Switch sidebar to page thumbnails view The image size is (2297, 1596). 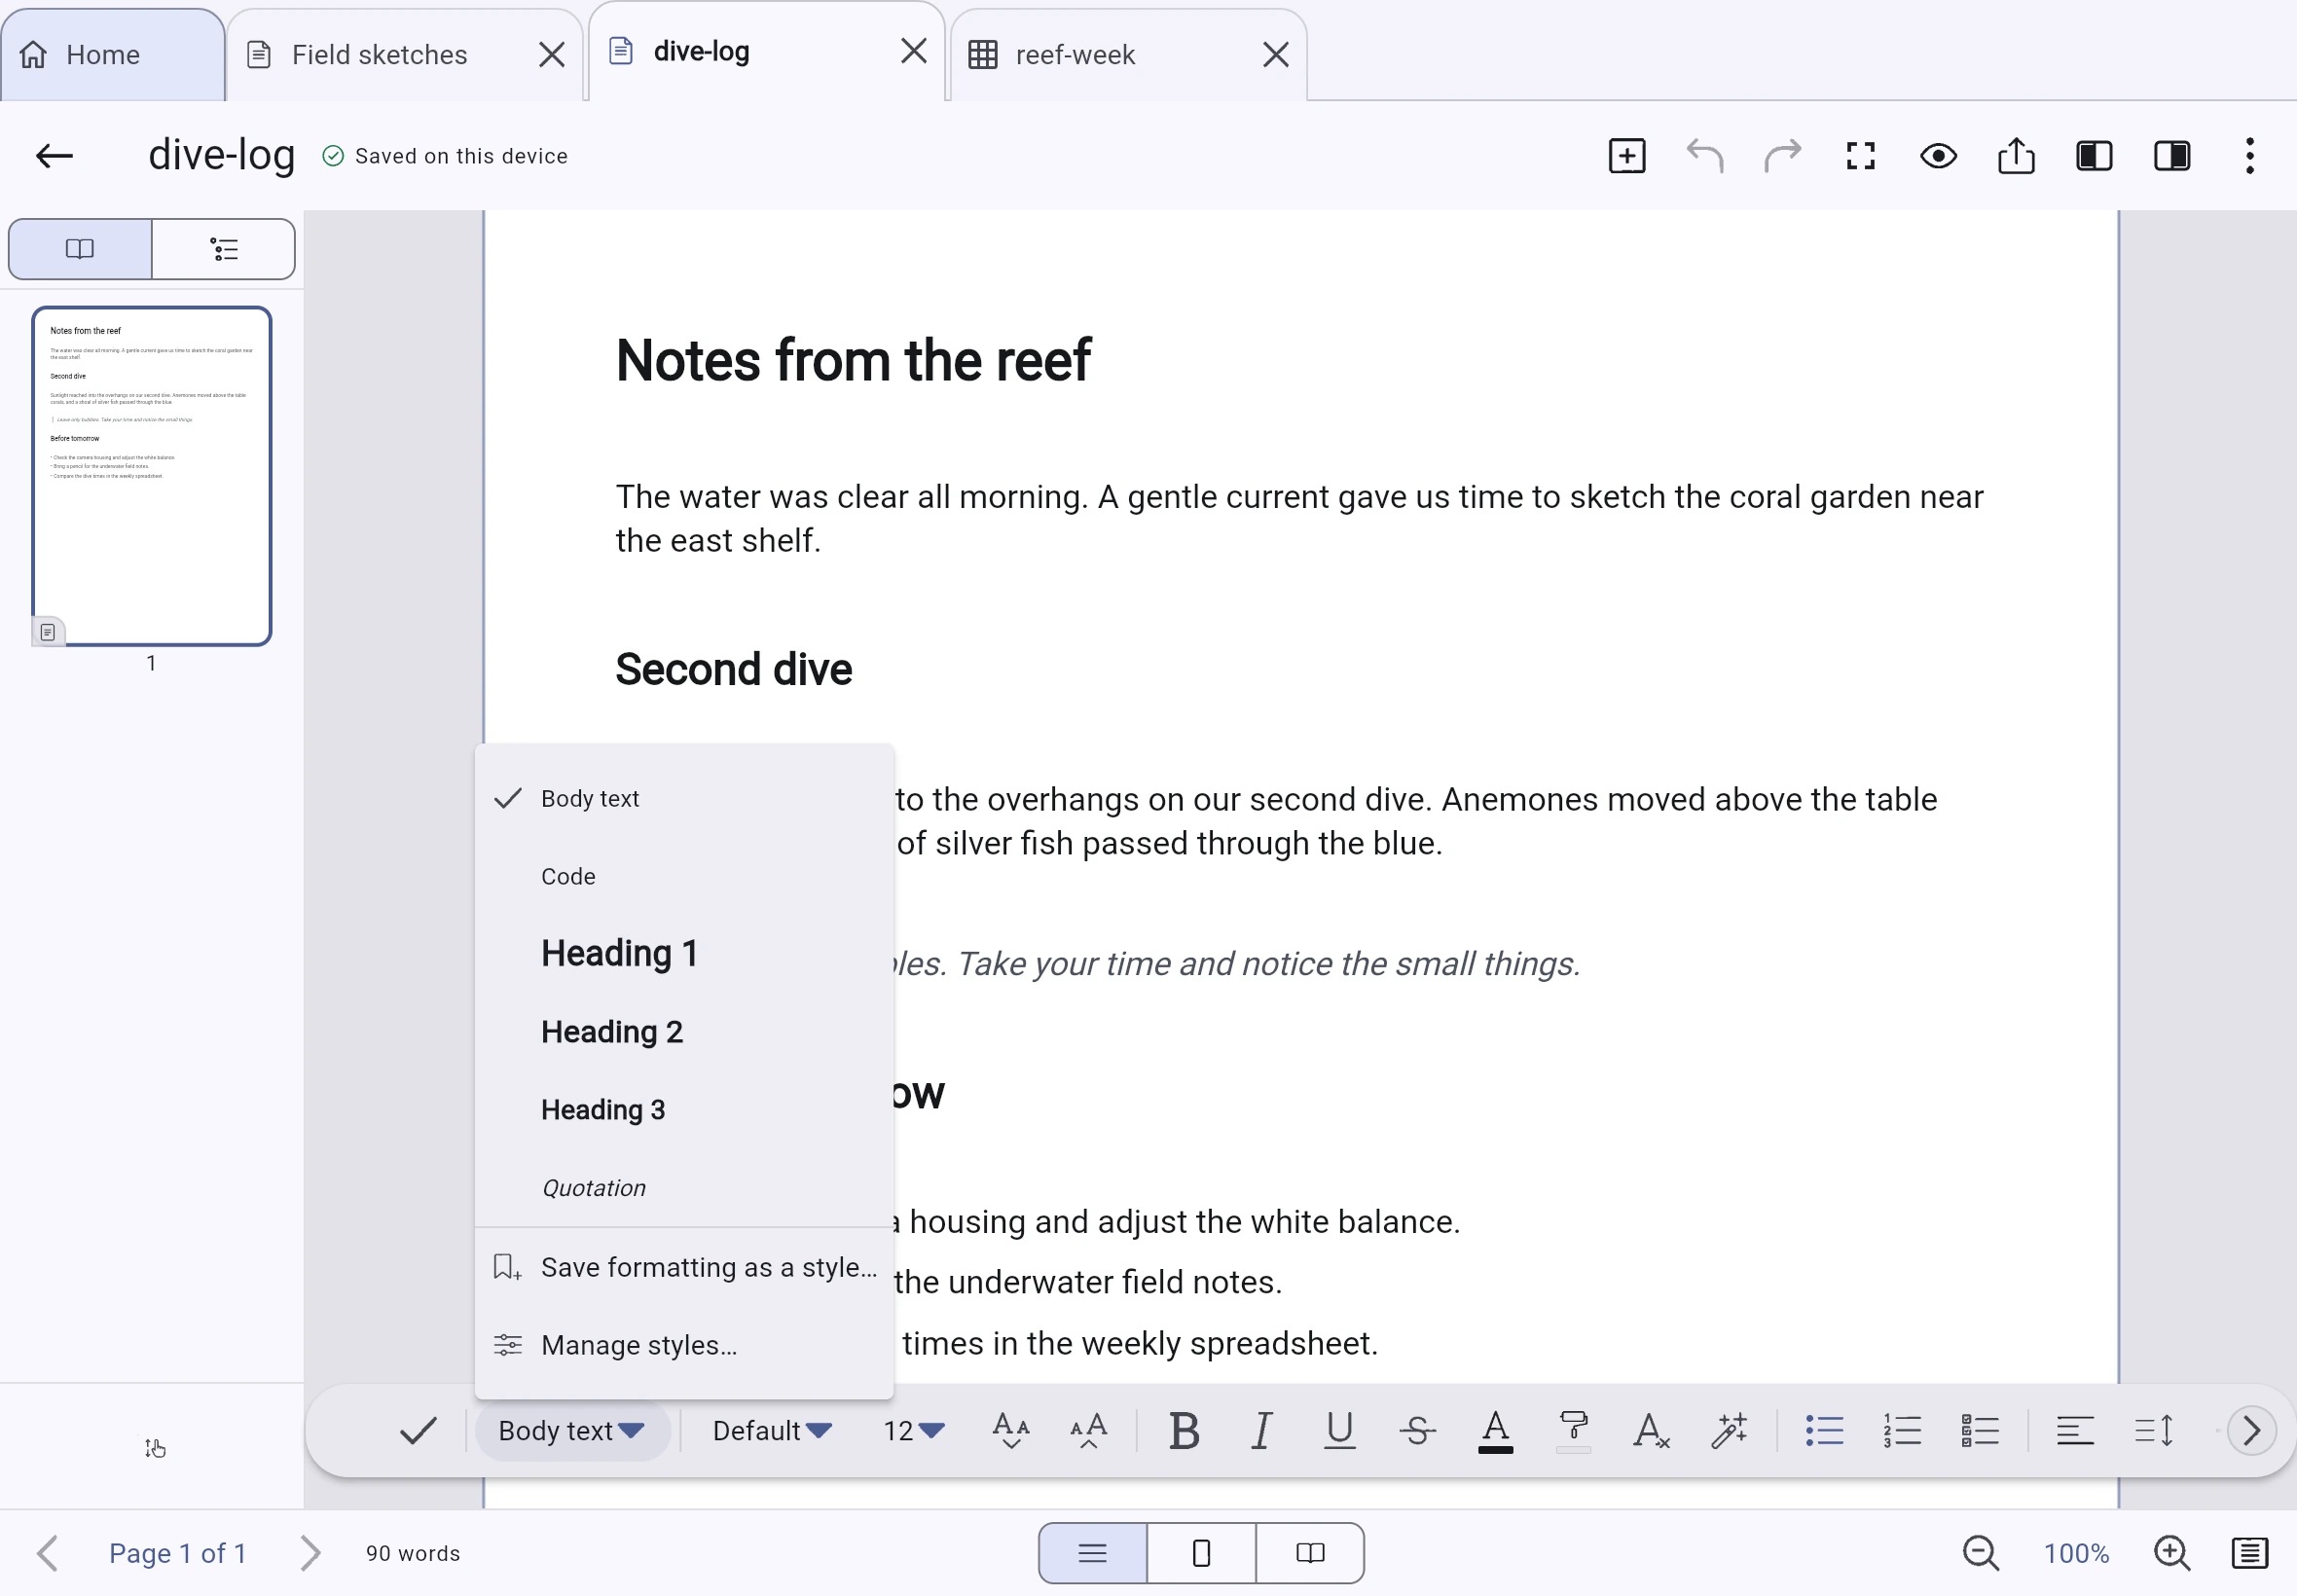(x=80, y=249)
